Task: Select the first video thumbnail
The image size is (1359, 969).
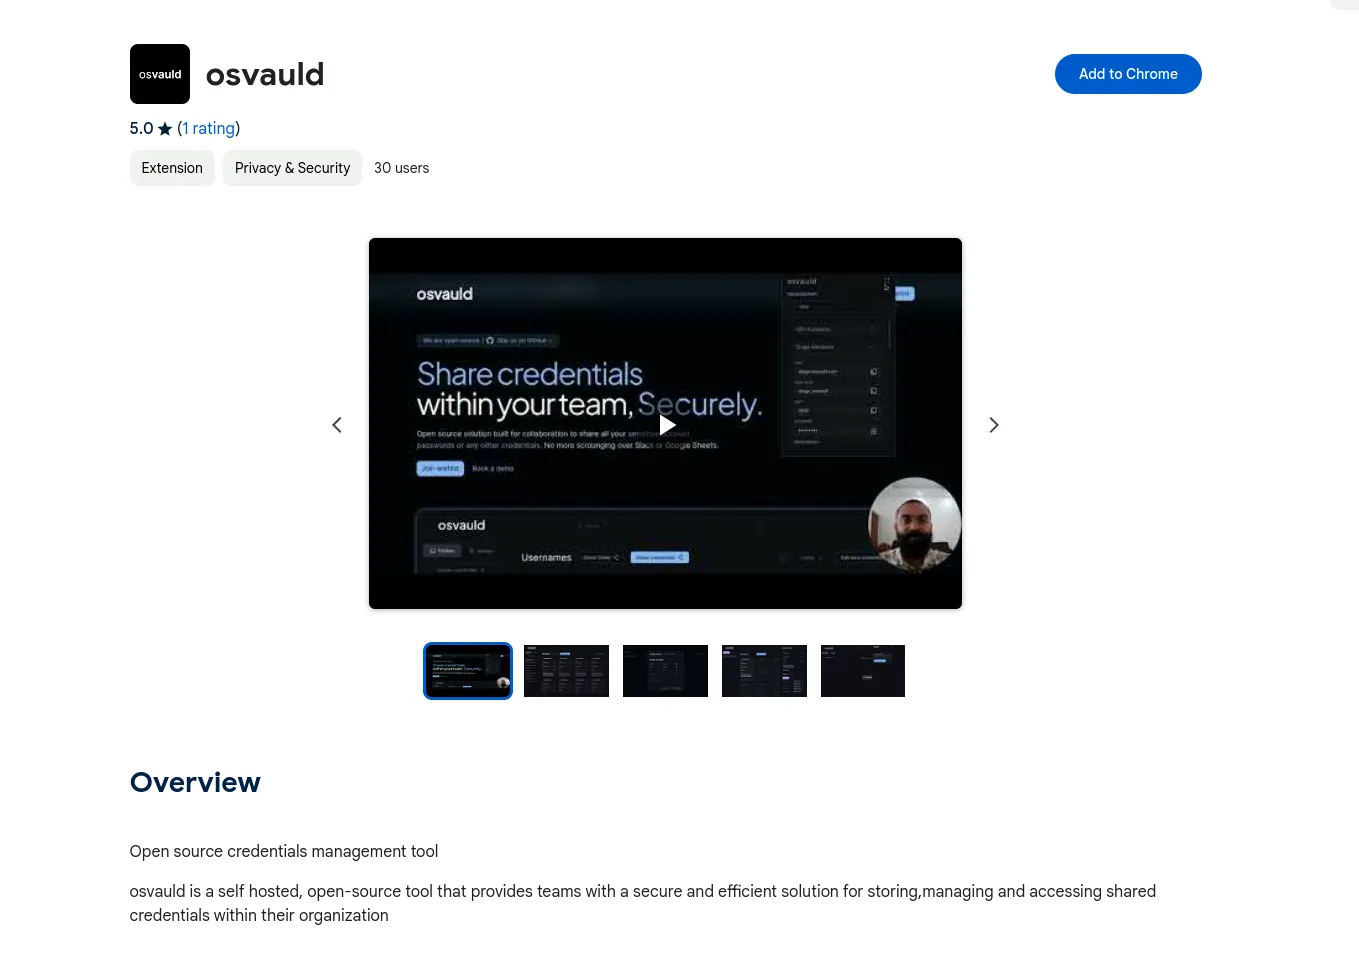Action: [x=468, y=671]
